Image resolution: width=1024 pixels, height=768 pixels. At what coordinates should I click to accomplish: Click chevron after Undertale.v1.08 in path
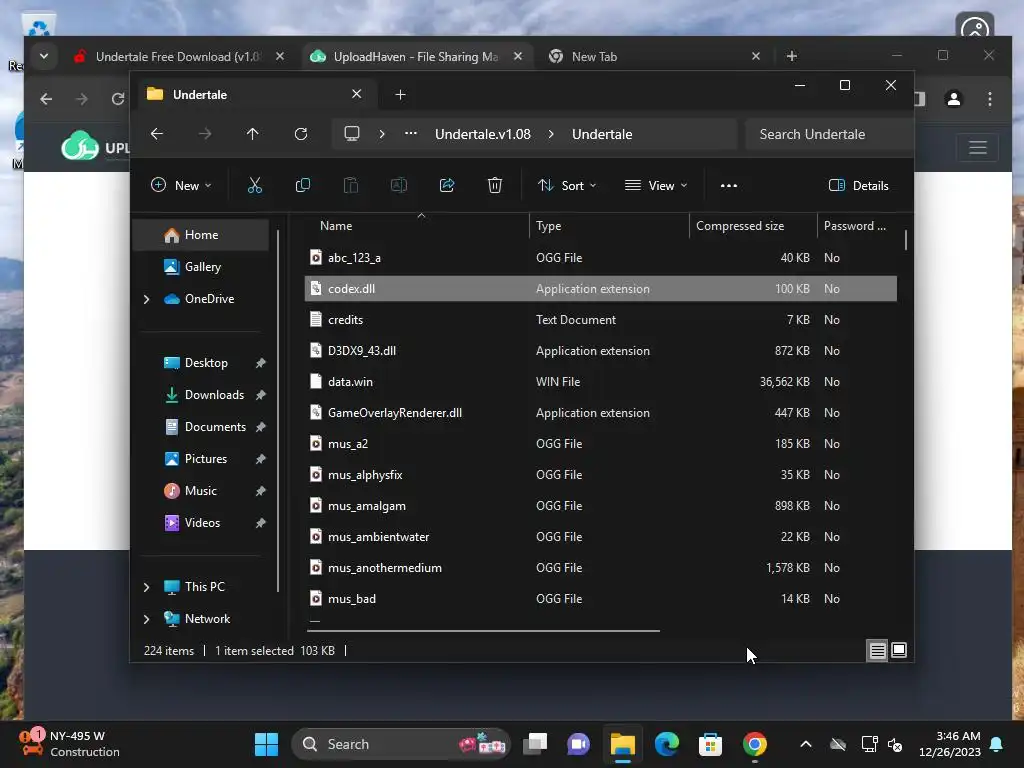(551, 134)
